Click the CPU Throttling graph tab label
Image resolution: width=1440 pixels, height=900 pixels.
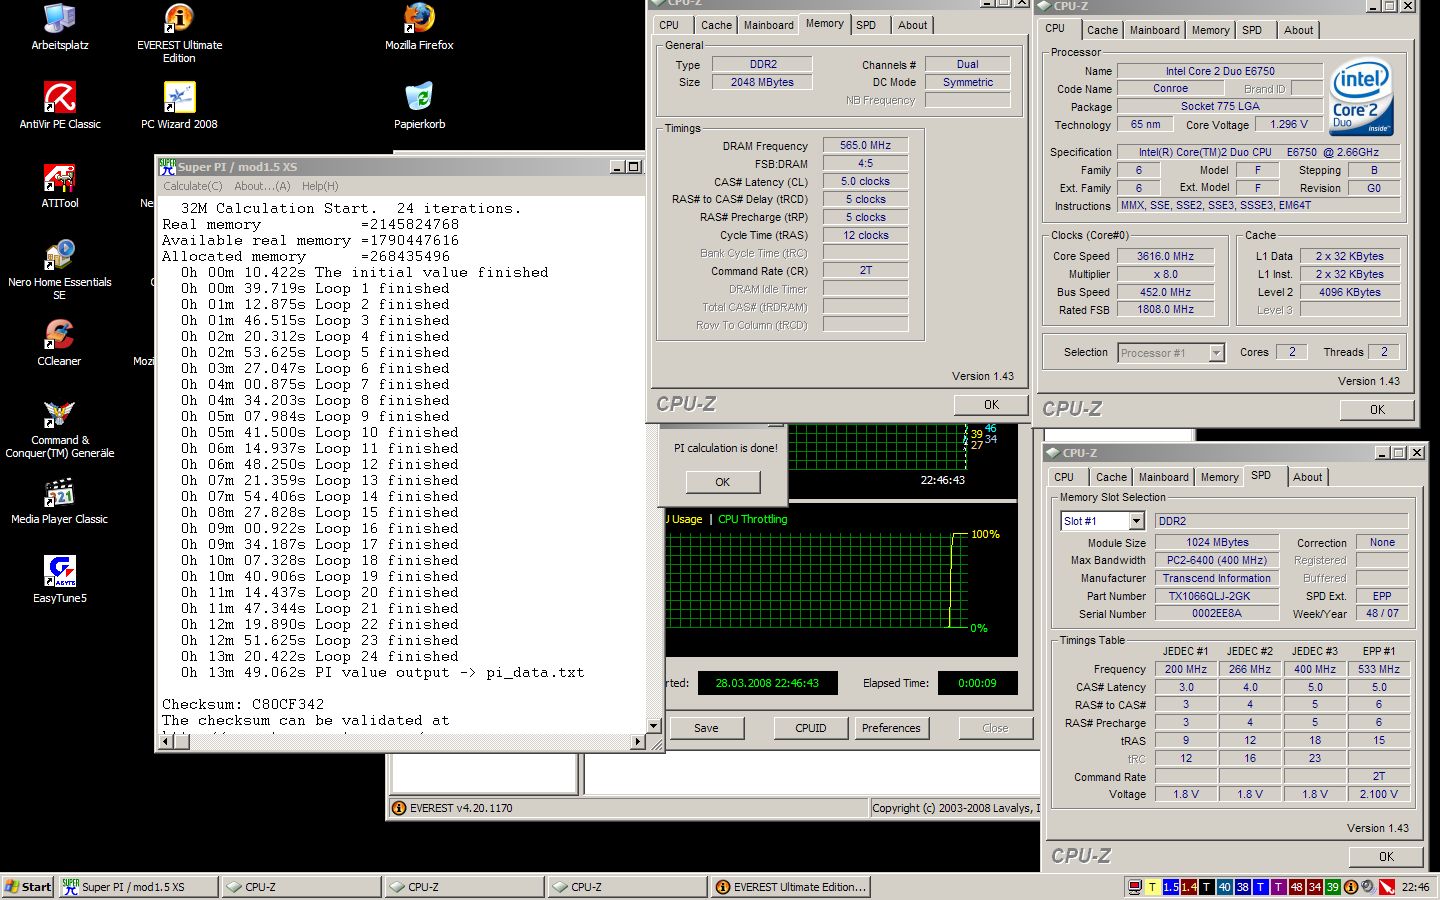coord(752,519)
